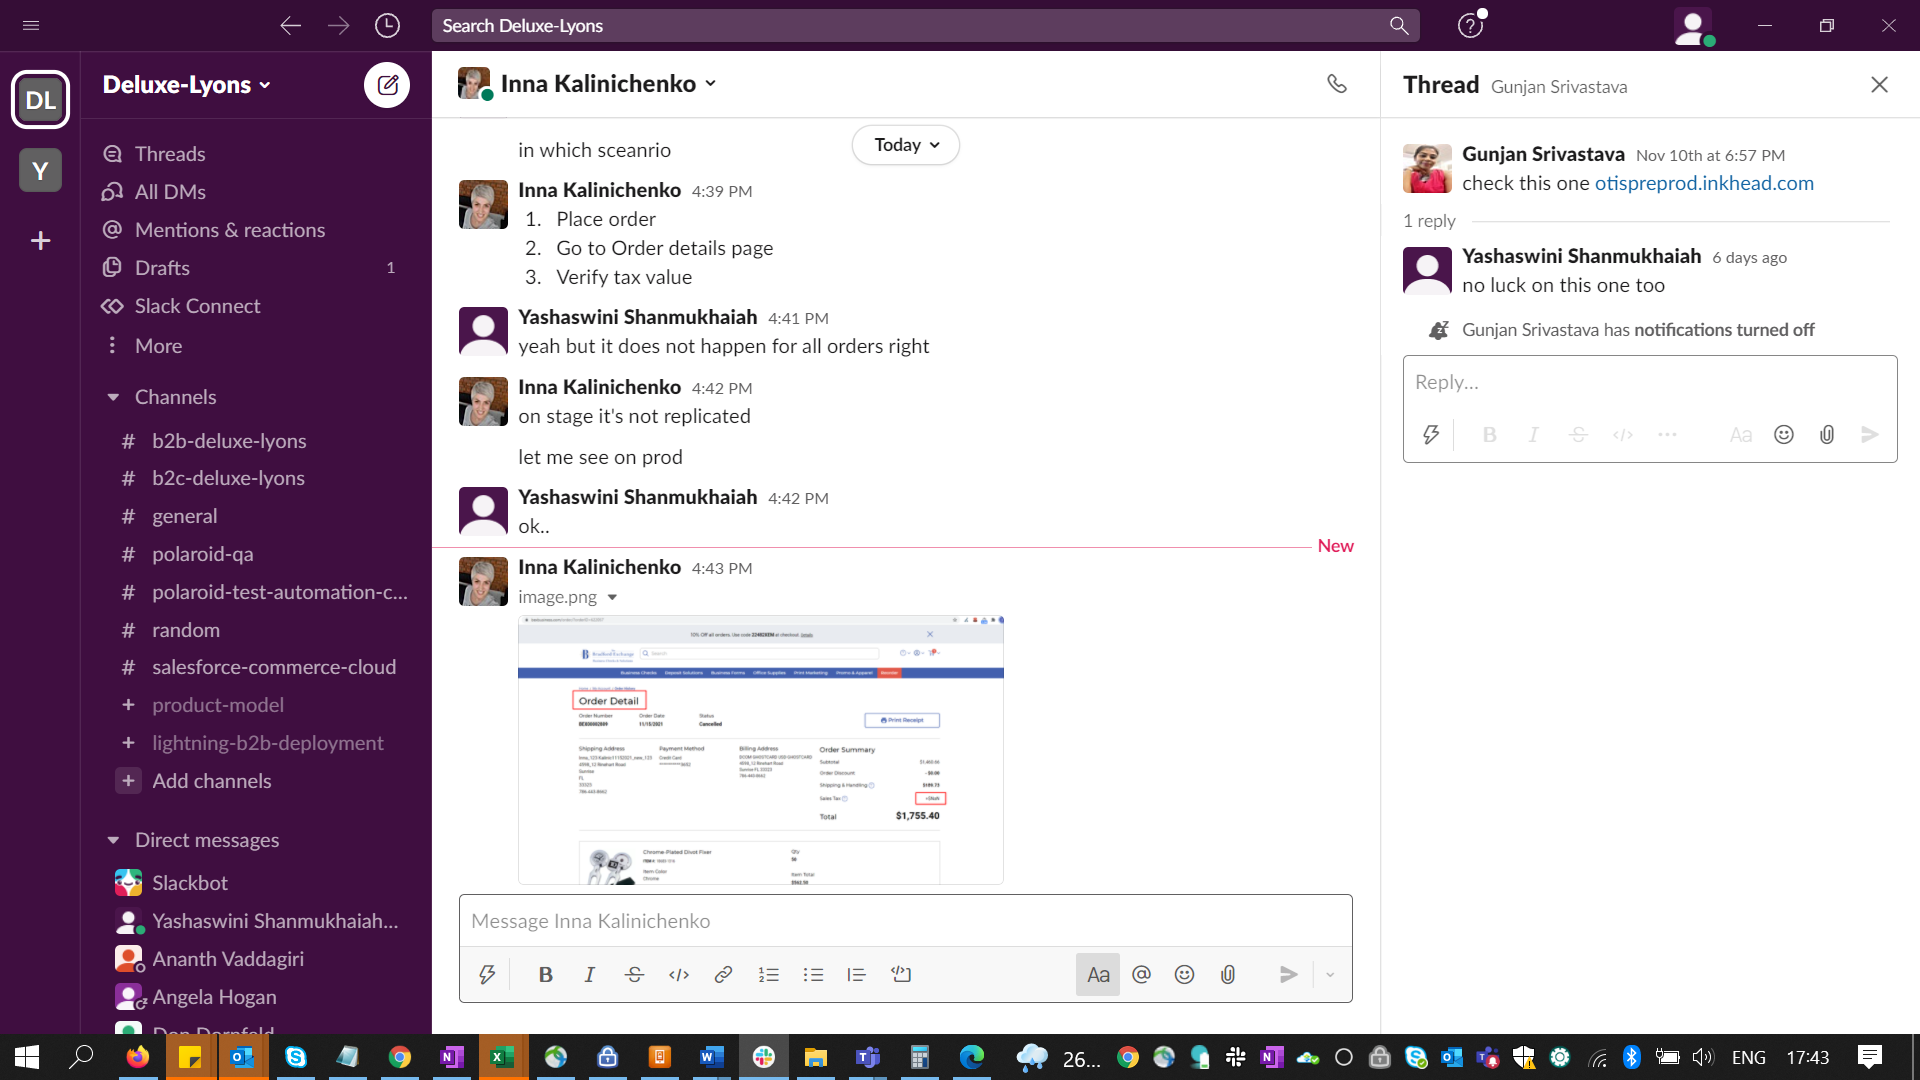The width and height of the screenshot is (1920, 1080).
Task: Start a call with Inna Kalinichenko
Action: 1336,84
